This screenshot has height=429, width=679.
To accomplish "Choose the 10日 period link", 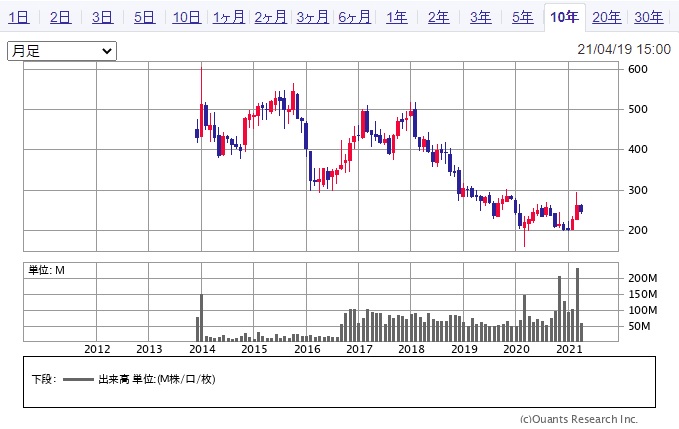I will pyautogui.click(x=187, y=17).
